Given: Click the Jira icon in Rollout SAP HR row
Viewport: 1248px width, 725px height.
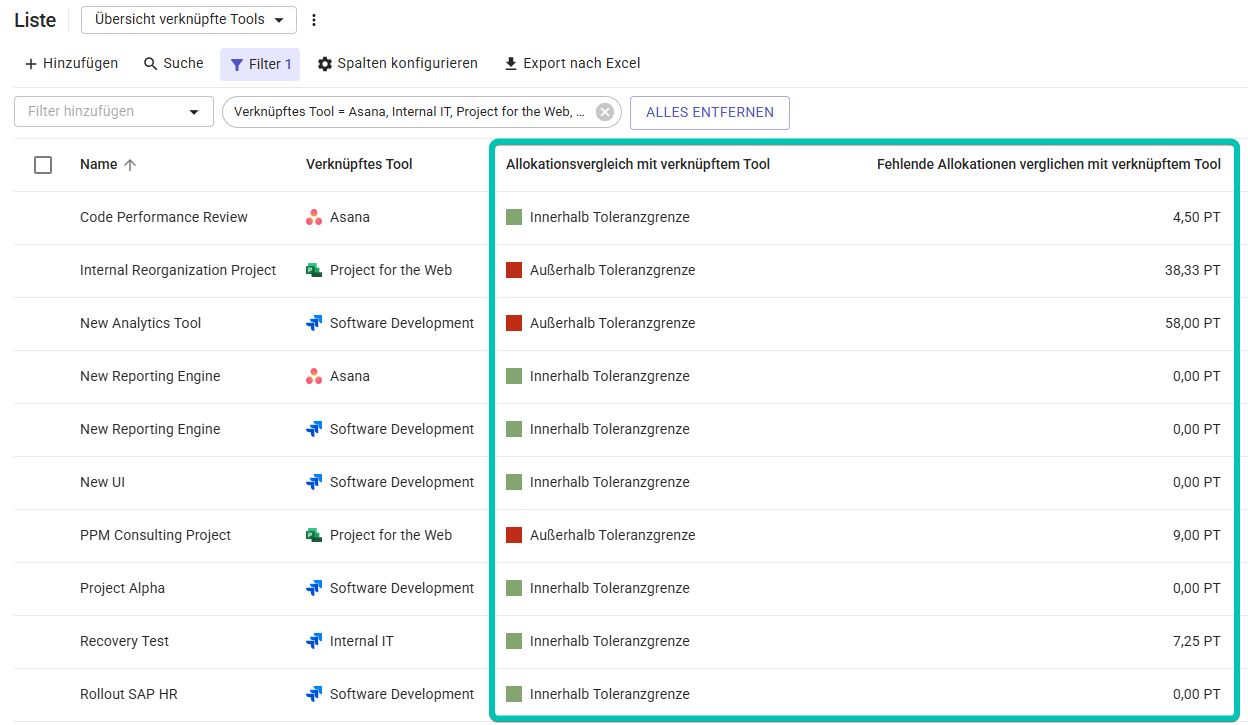Looking at the screenshot, I should (x=314, y=694).
